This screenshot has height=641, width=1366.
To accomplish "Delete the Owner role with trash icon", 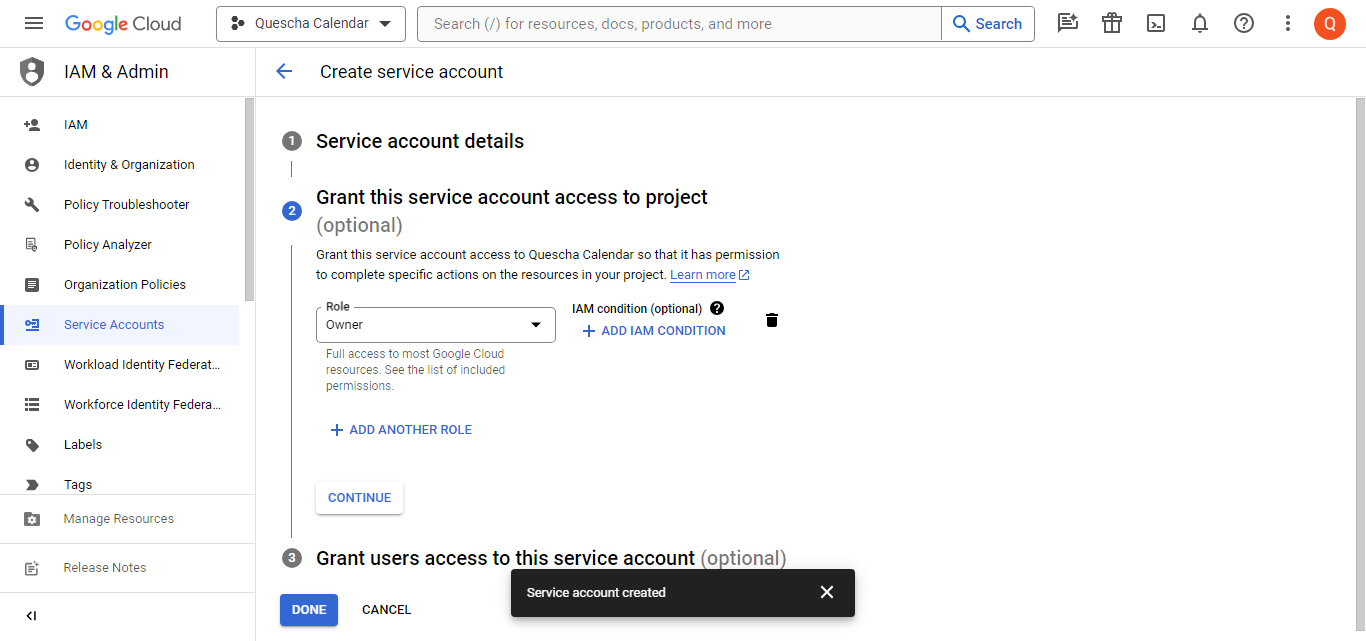I will [x=771, y=320].
